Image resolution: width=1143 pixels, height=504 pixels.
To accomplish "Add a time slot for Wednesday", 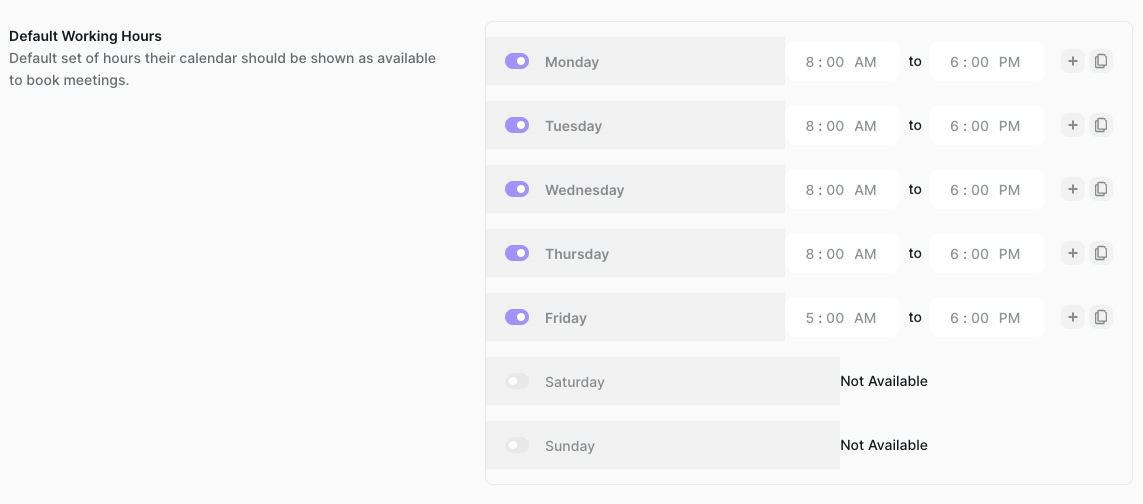I will tap(1072, 190).
